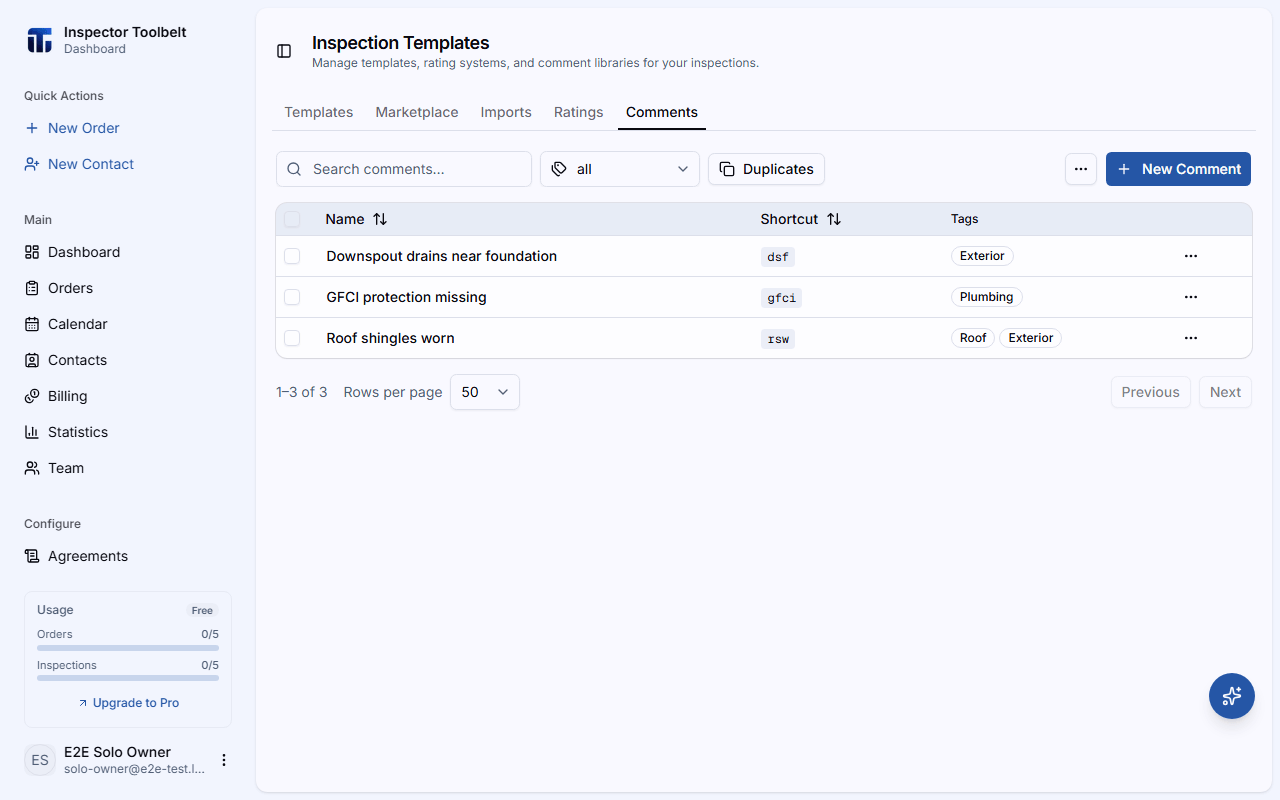Image resolution: width=1280 pixels, height=800 pixels.
Task: Click the Billing icon in sidebar
Action: point(32,396)
